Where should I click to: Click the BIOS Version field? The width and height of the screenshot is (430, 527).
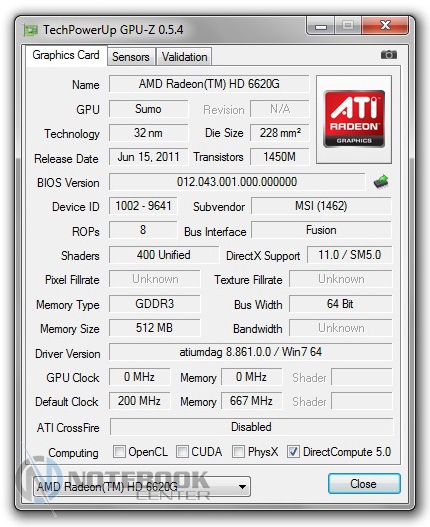click(x=237, y=182)
